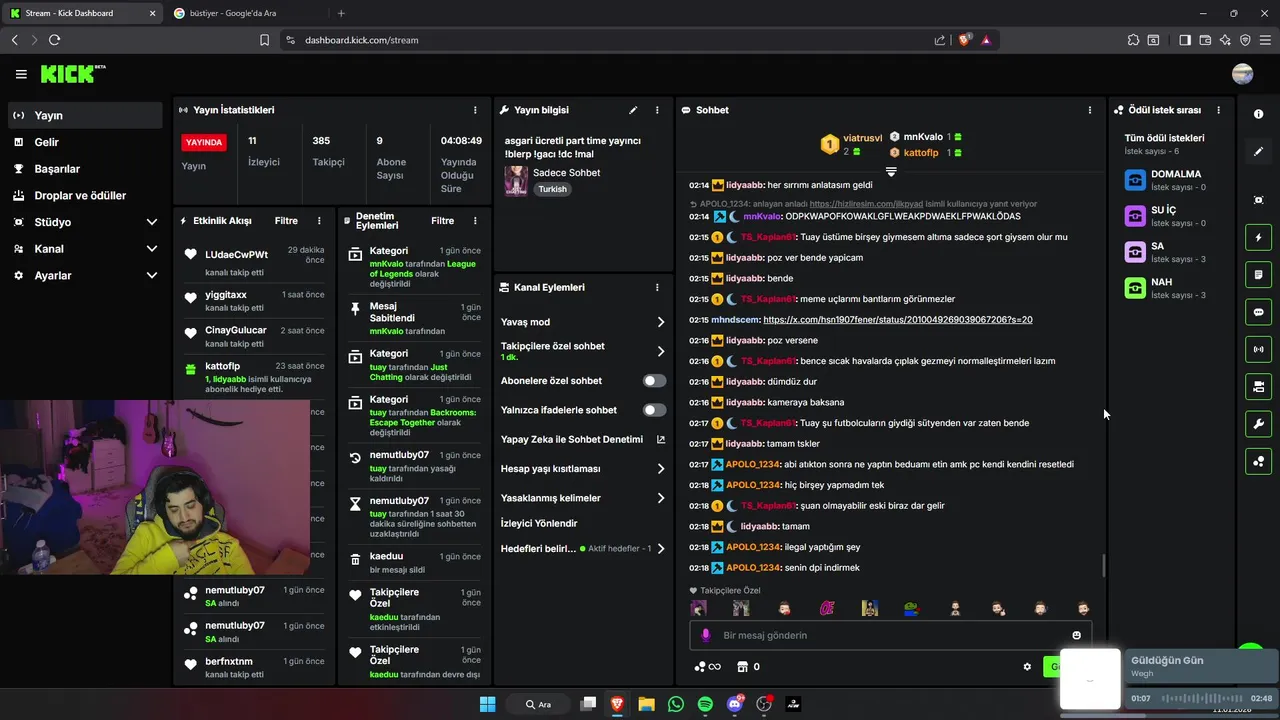1280x720 pixels.
Task: Toggle Yalnızca ifadelerle sohbet switch
Action: click(x=654, y=410)
